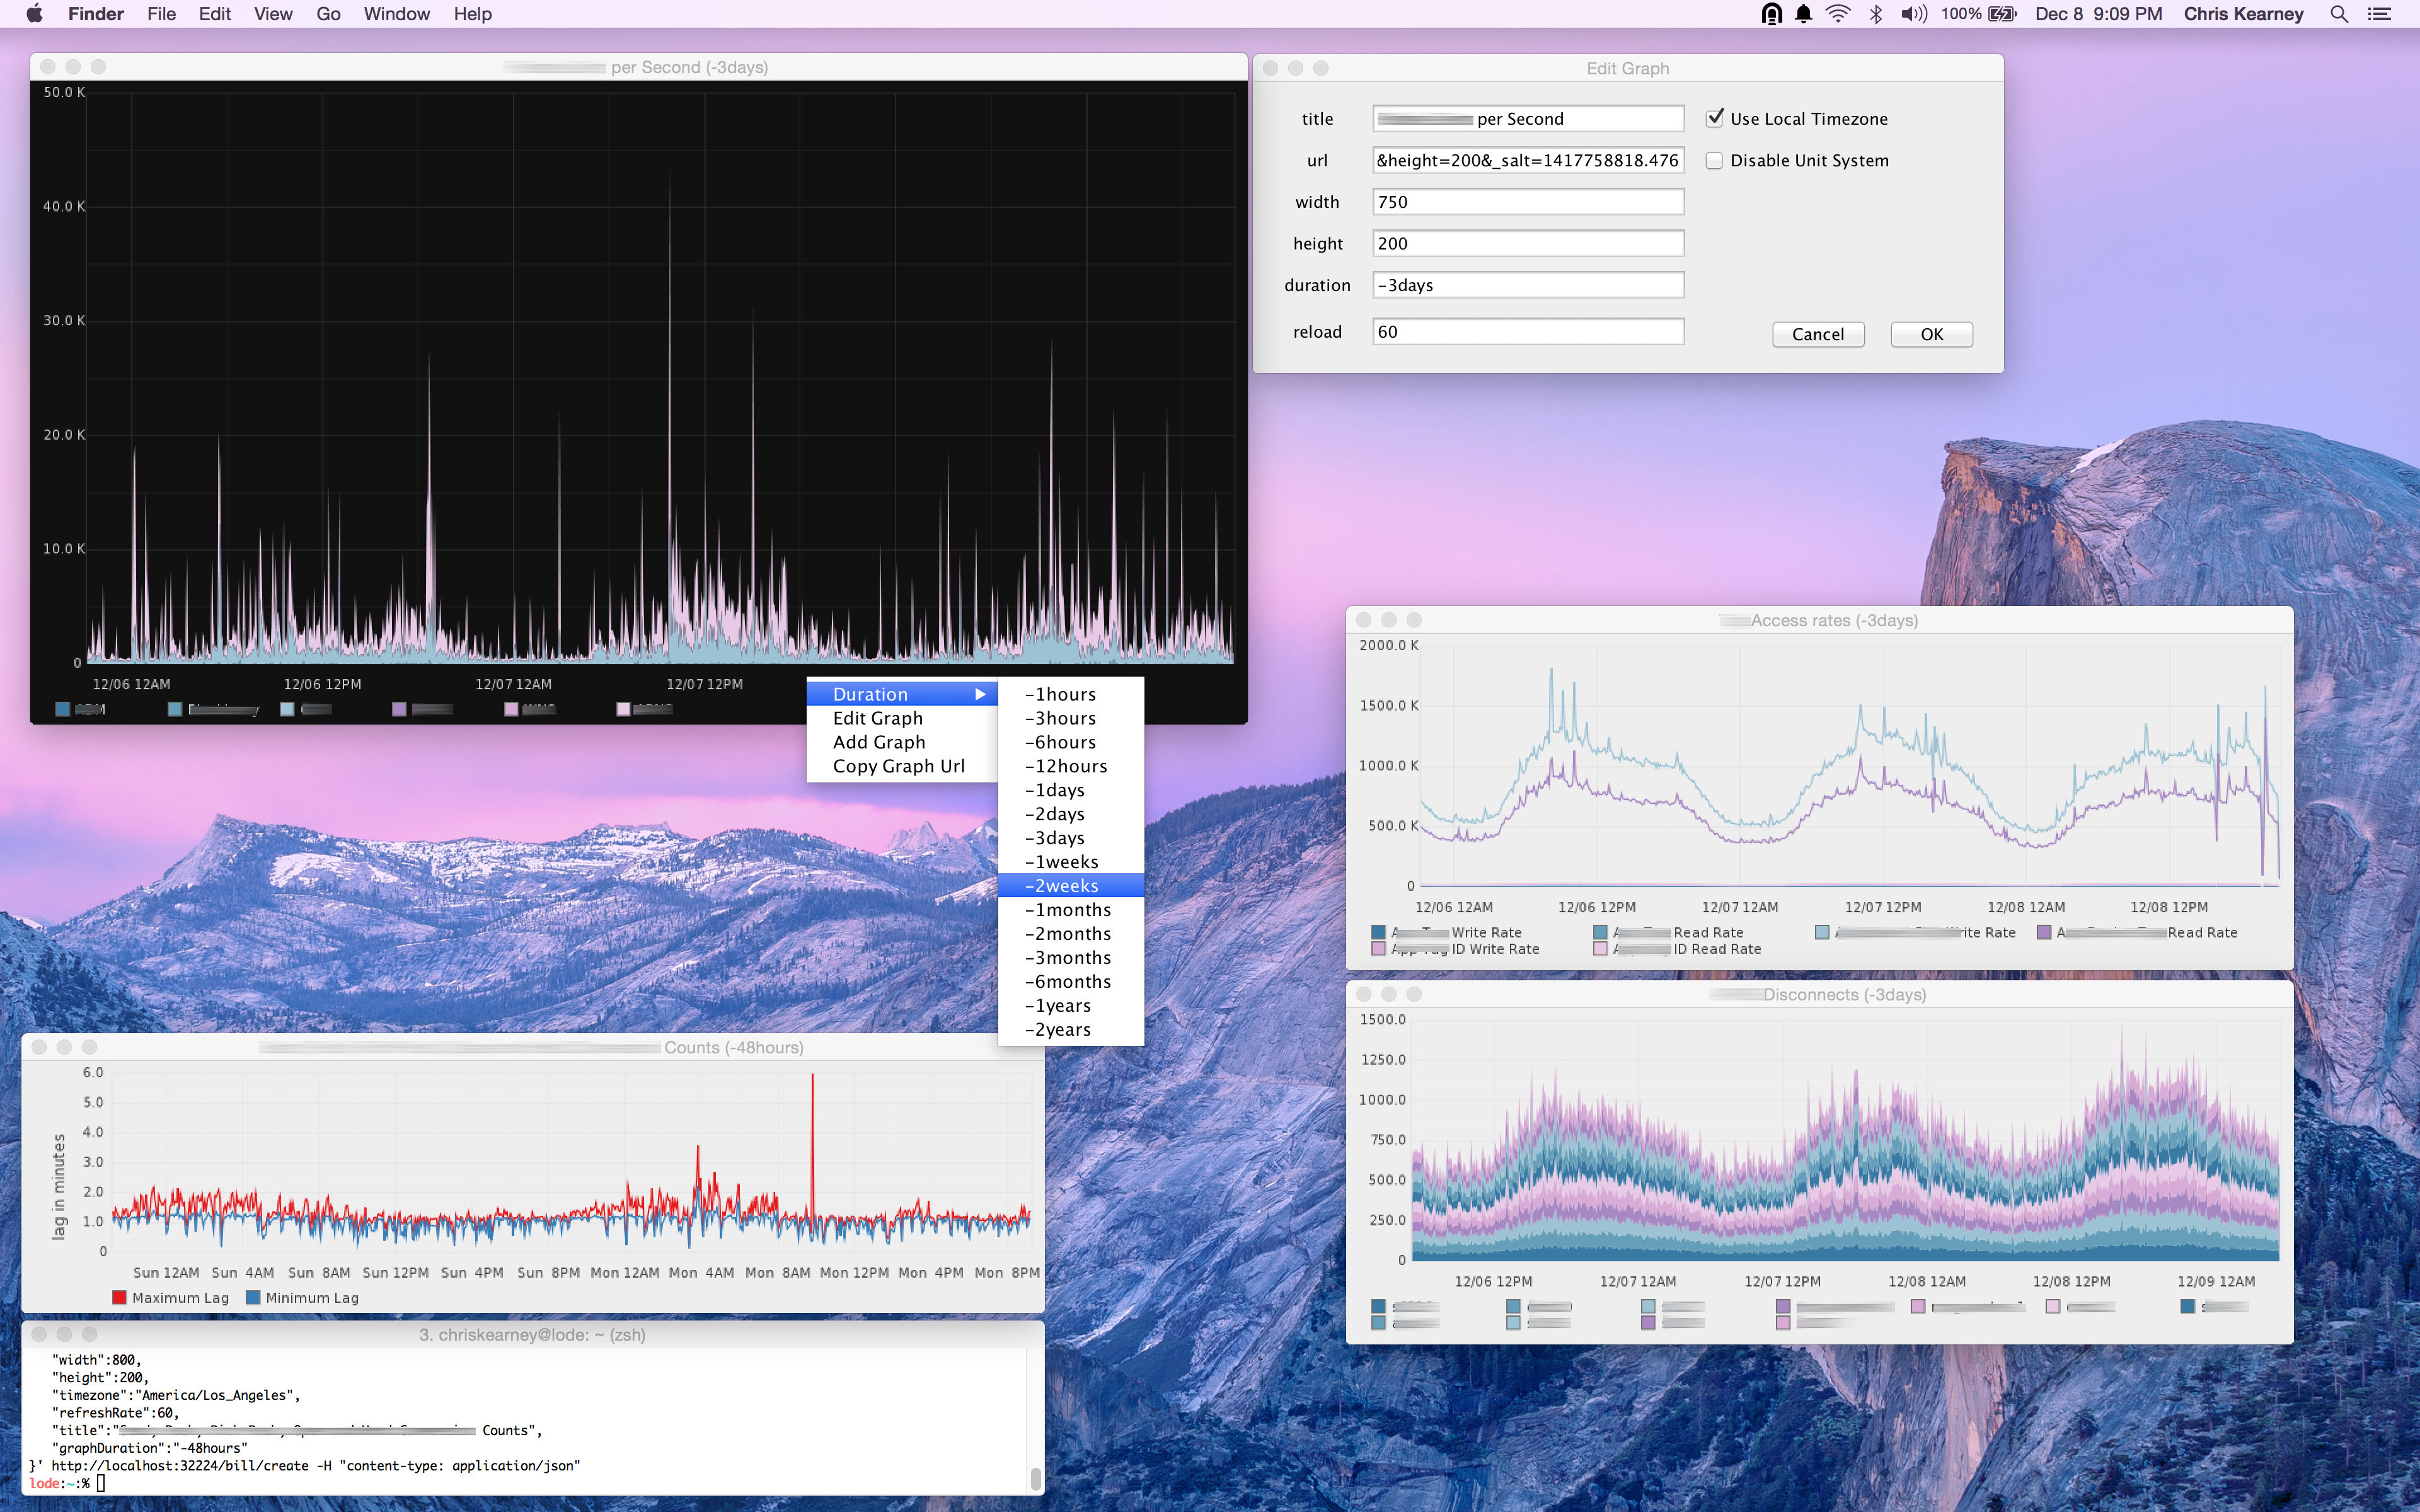Click the Wi-Fi status icon

tap(1837, 14)
